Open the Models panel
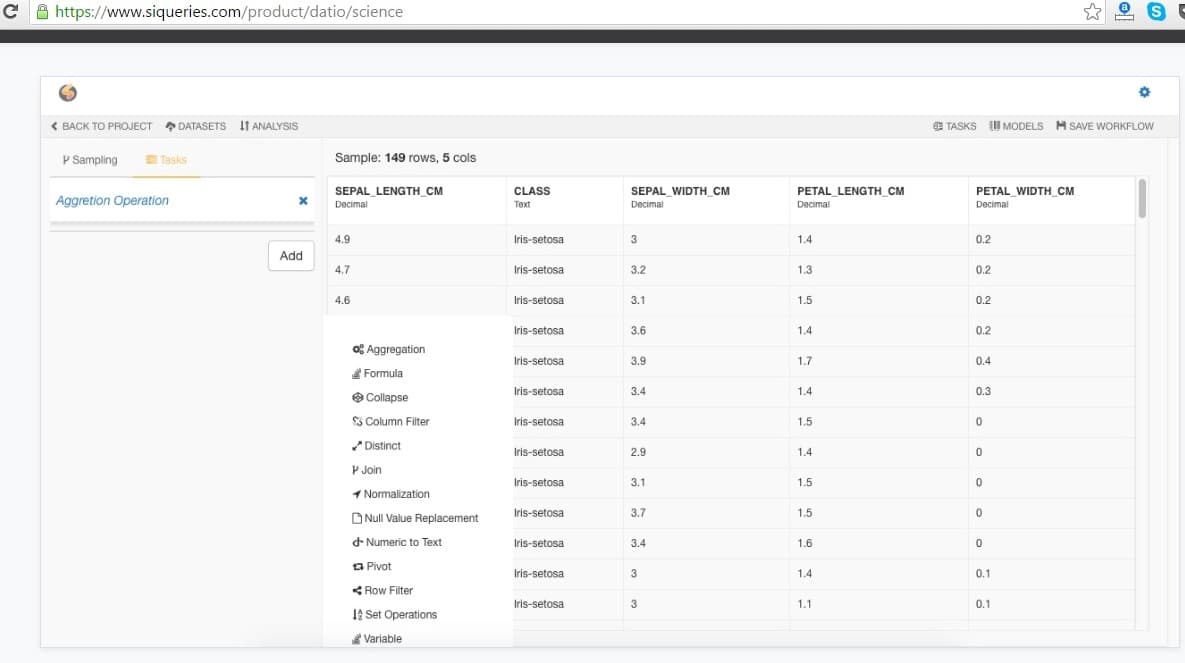Viewport: 1185px width, 663px height. pos(1016,126)
